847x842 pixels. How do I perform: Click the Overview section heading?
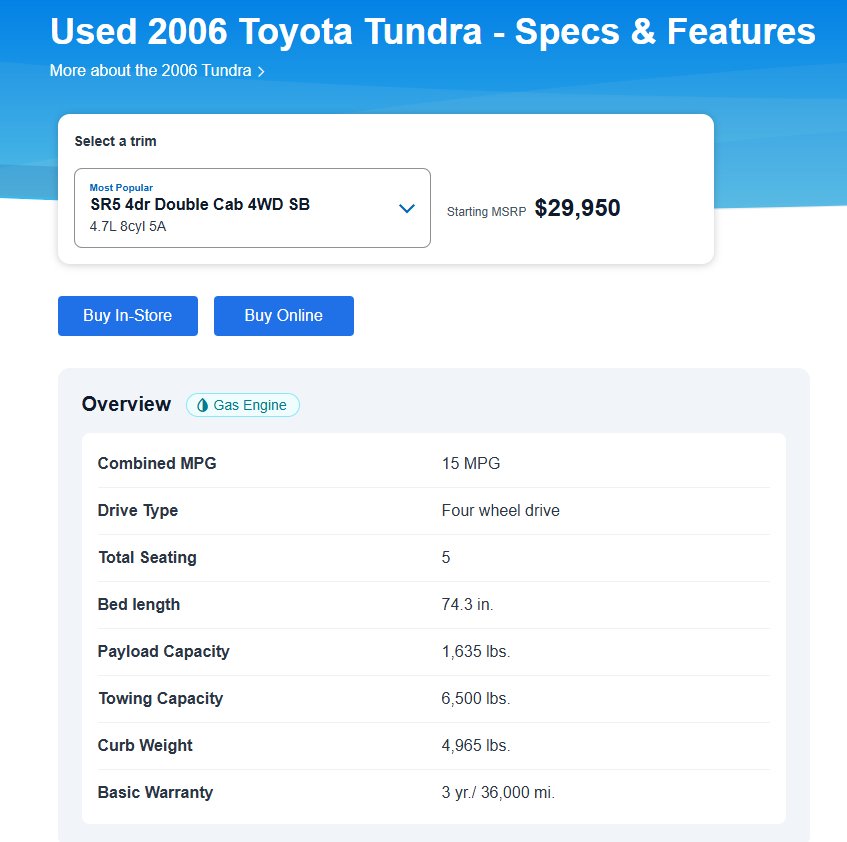click(126, 404)
